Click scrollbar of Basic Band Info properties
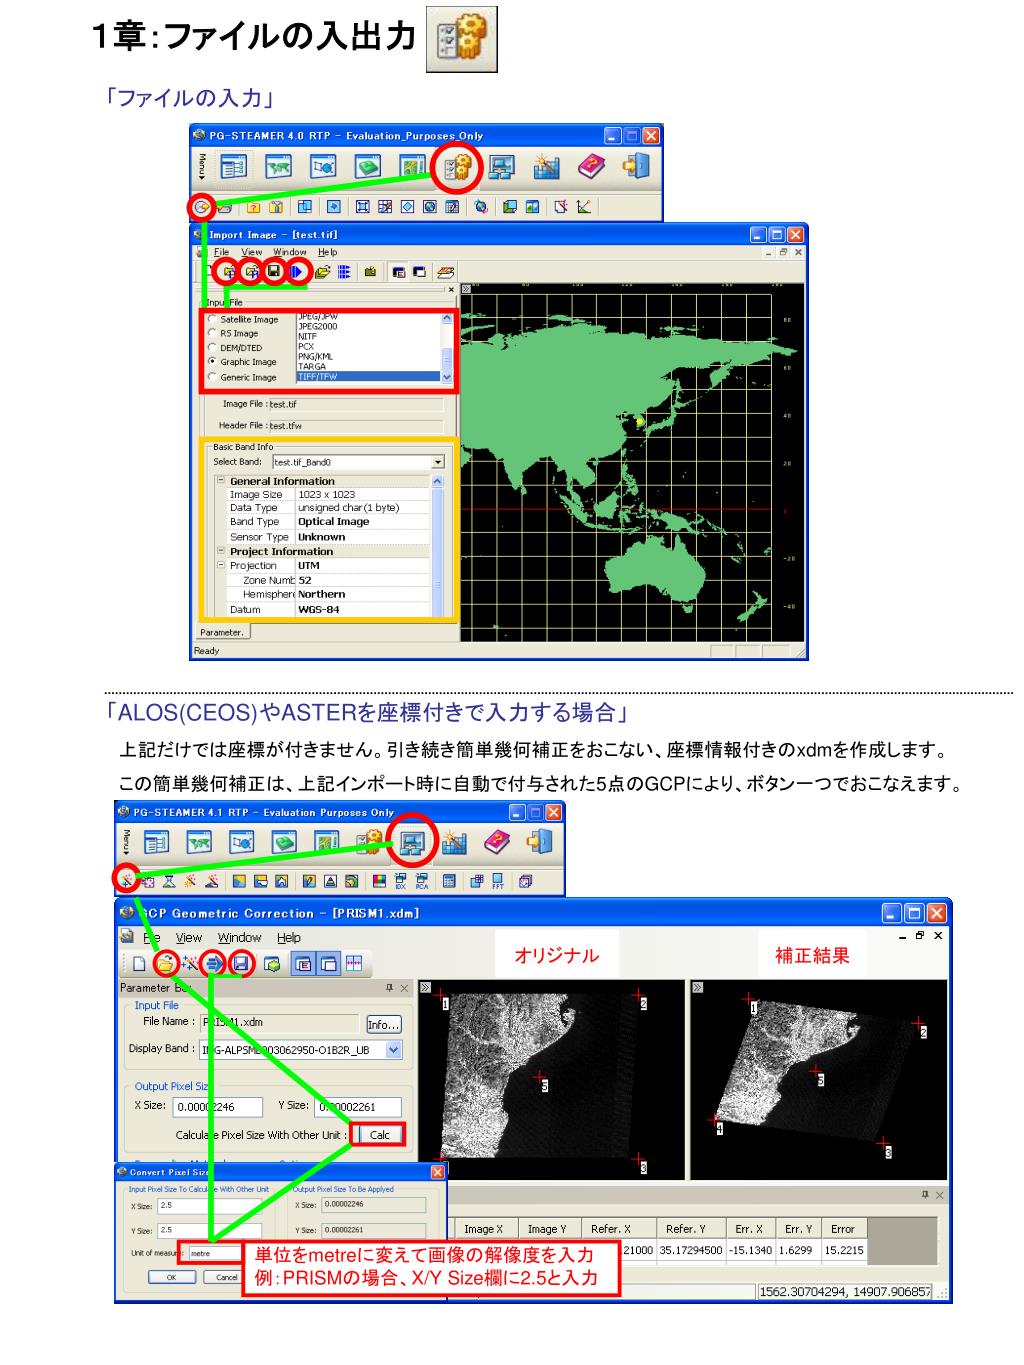The height and width of the screenshot is (1365, 1024). 437,546
